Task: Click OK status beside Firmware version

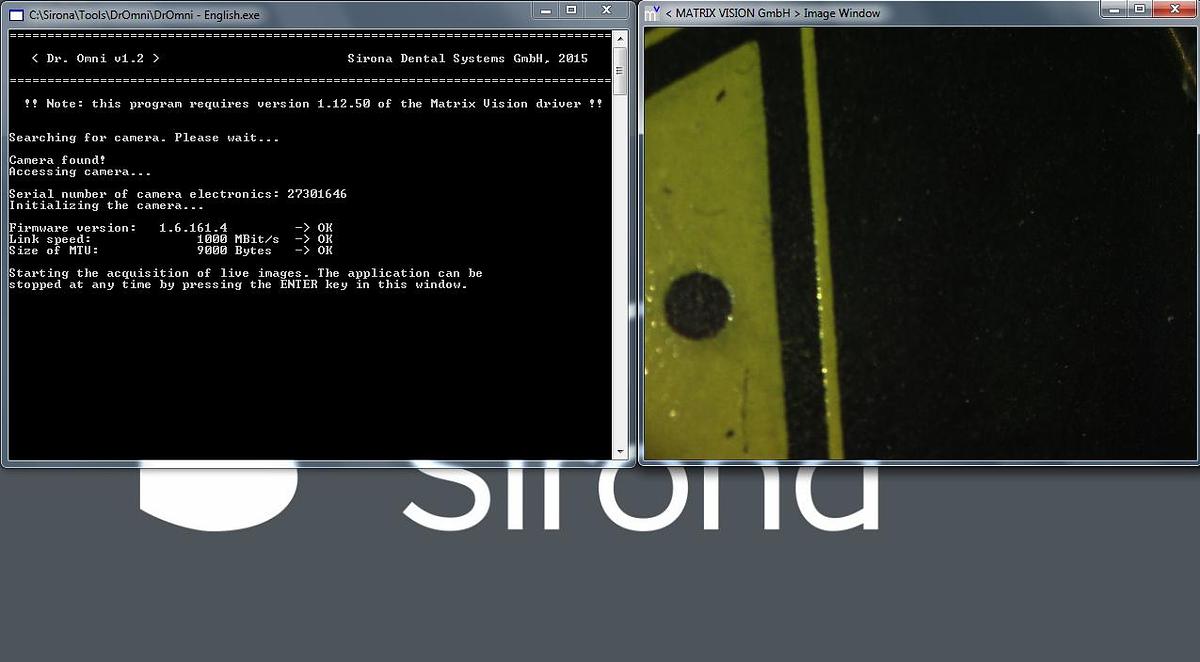Action: (325, 228)
